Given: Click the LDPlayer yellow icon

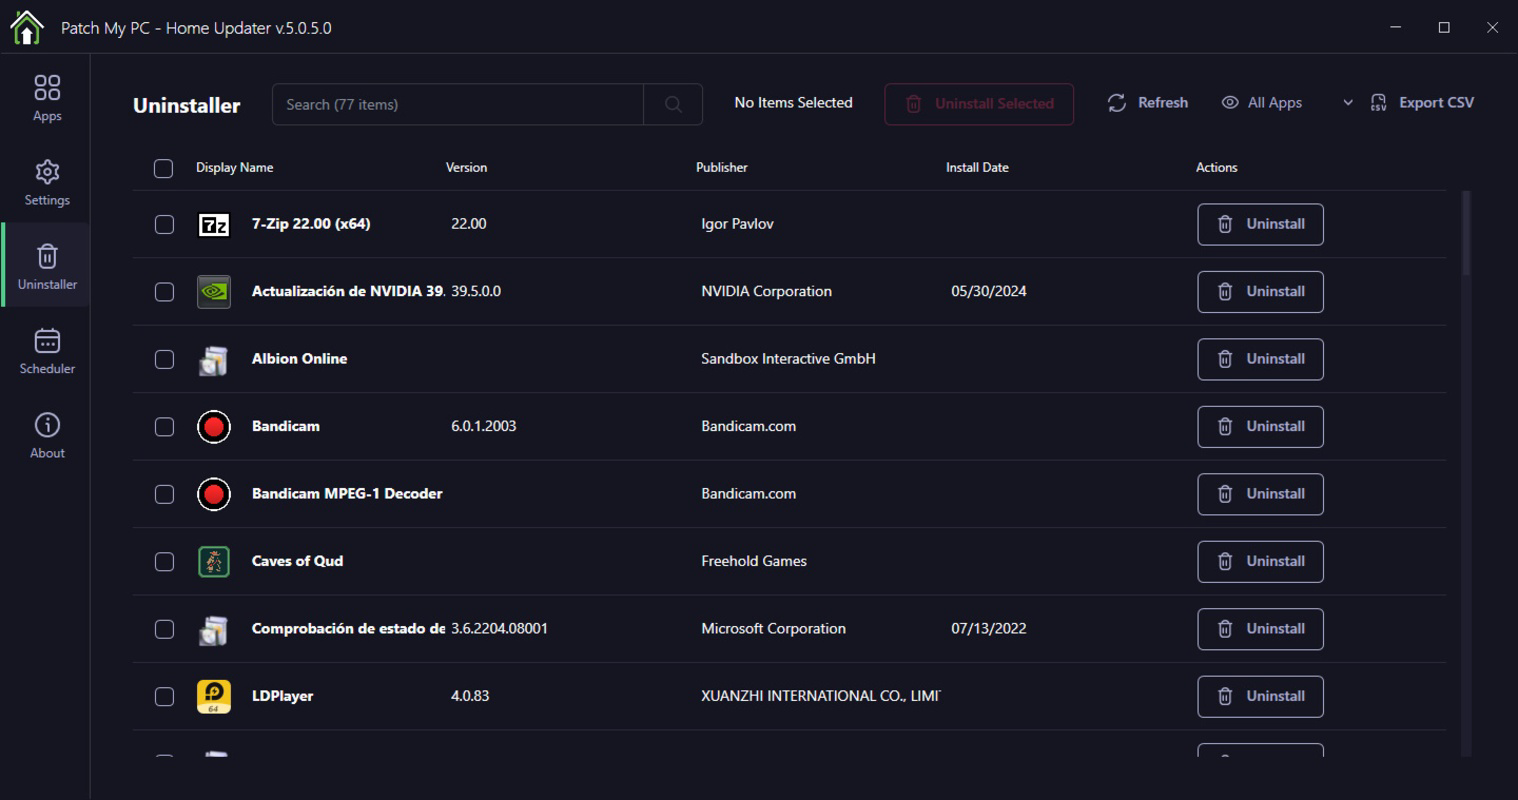Looking at the screenshot, I should (214, 697).
